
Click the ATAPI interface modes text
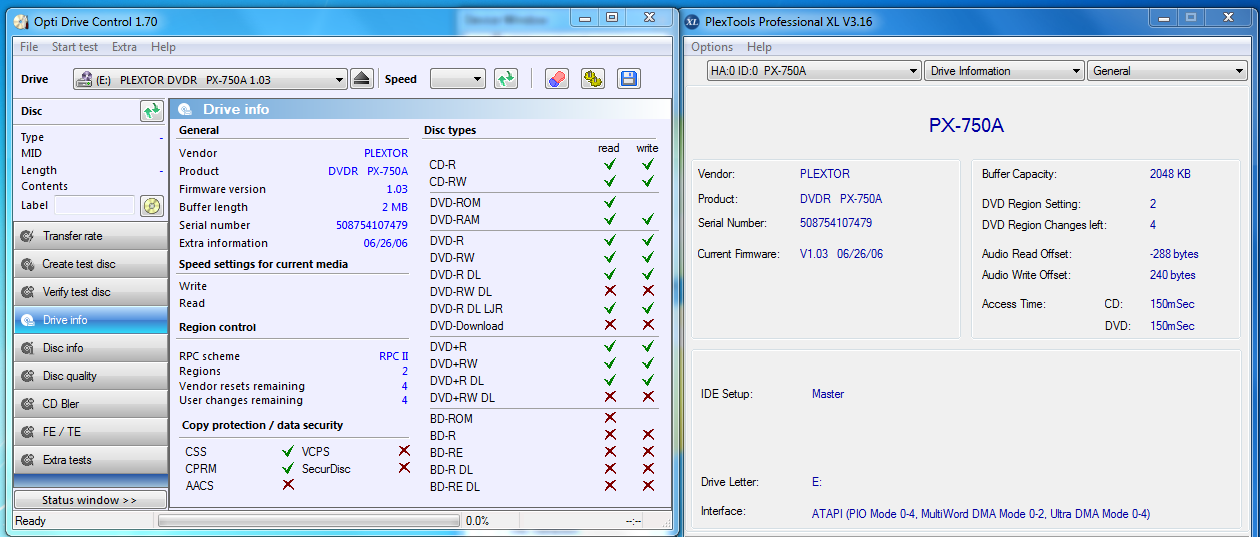point(981,514)
